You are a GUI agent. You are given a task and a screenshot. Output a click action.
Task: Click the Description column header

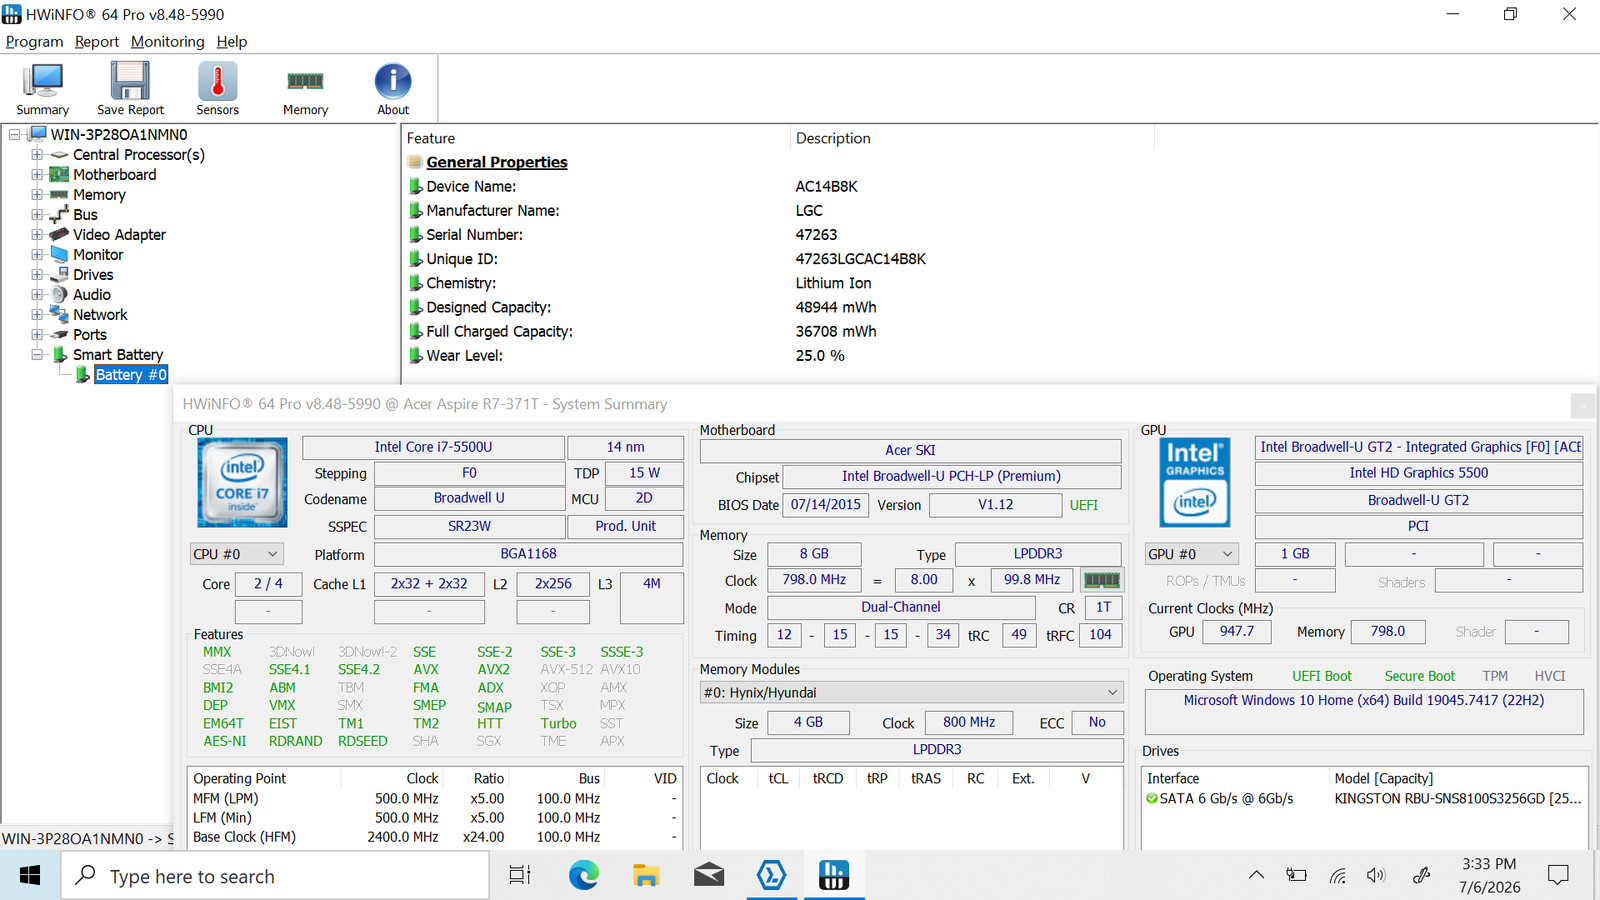972,138
